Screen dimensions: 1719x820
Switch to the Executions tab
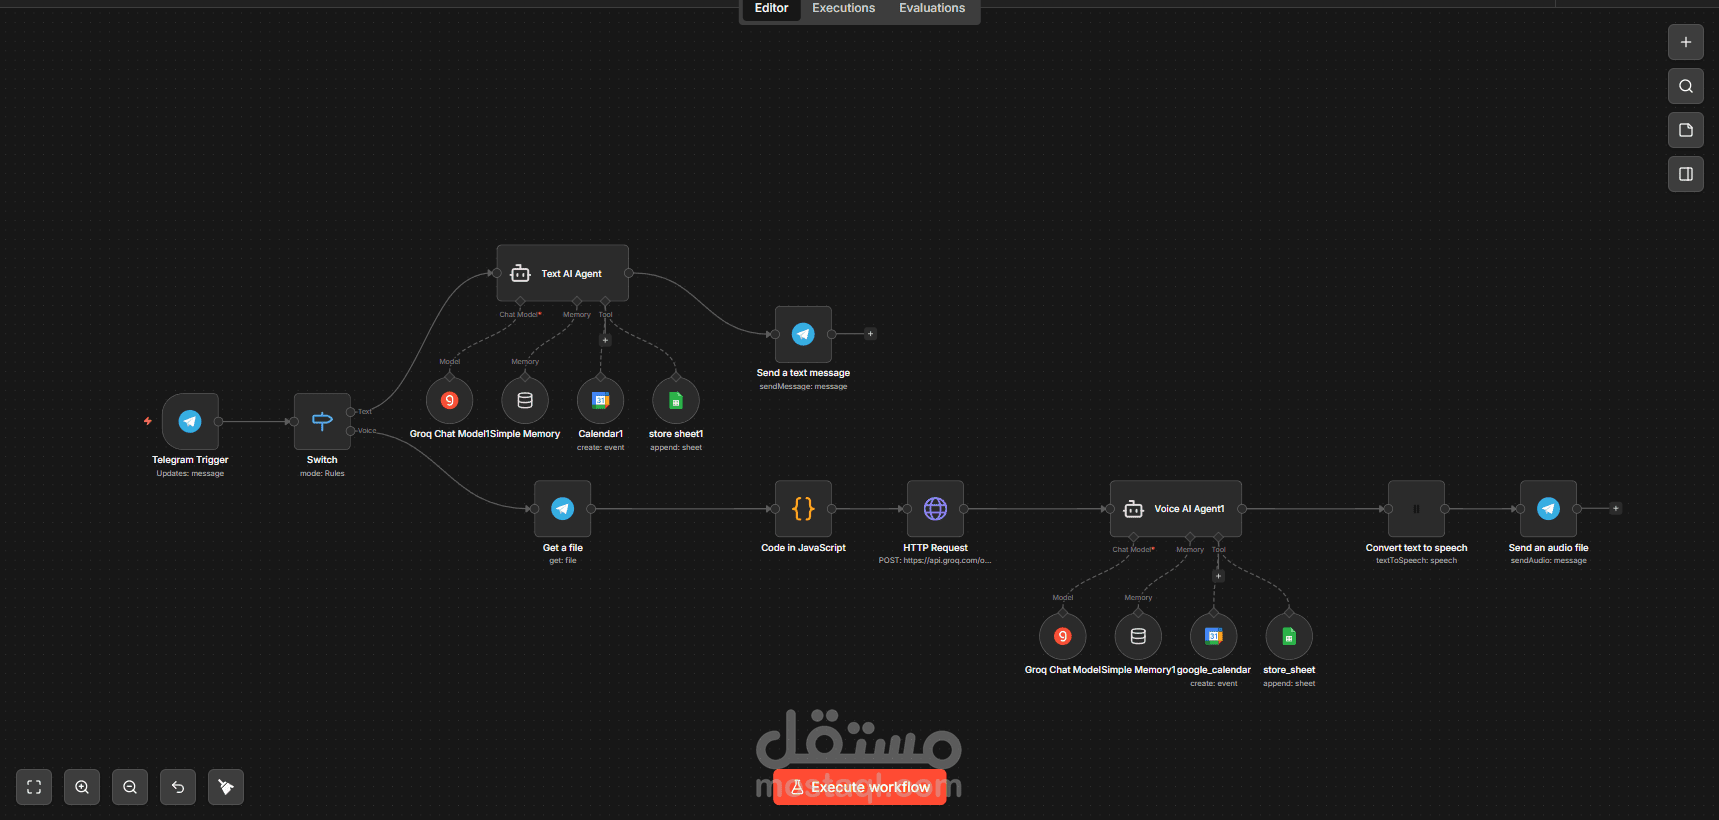tap(843, 8)
